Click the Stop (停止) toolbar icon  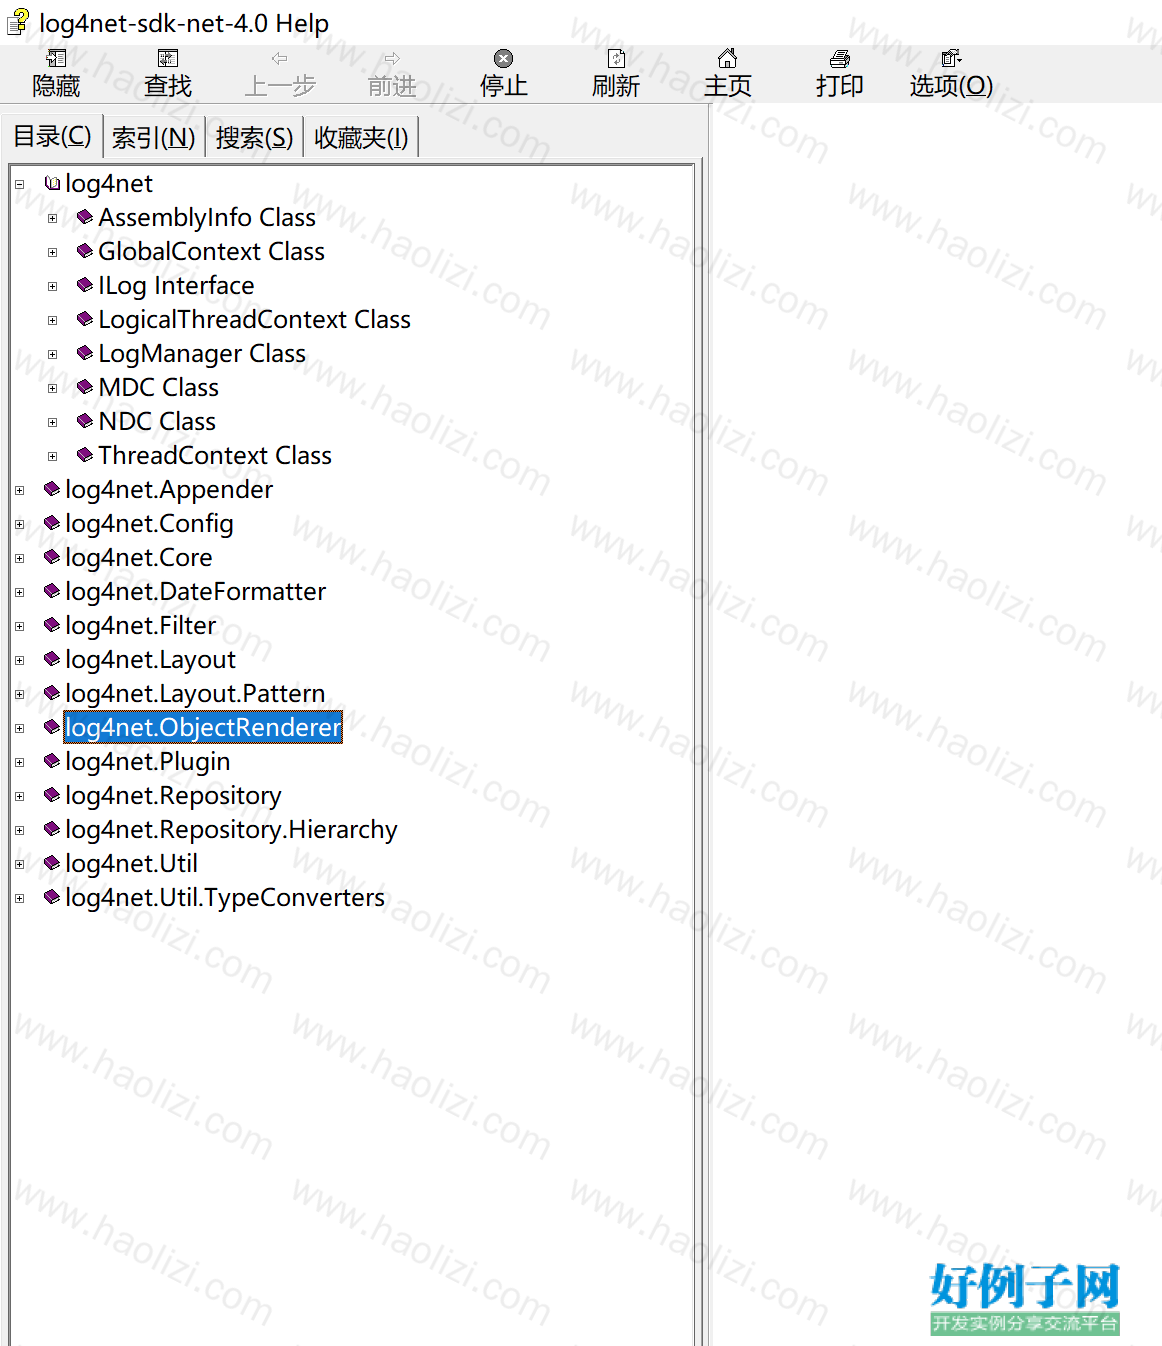coord(504,59)
